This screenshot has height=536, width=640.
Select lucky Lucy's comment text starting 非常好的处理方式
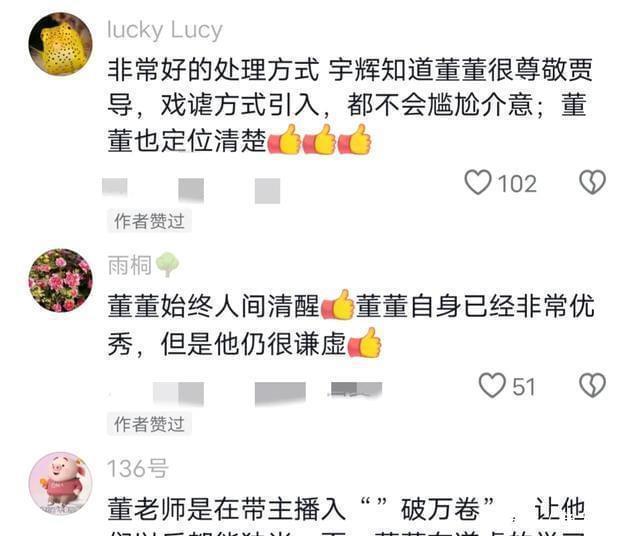350,105
